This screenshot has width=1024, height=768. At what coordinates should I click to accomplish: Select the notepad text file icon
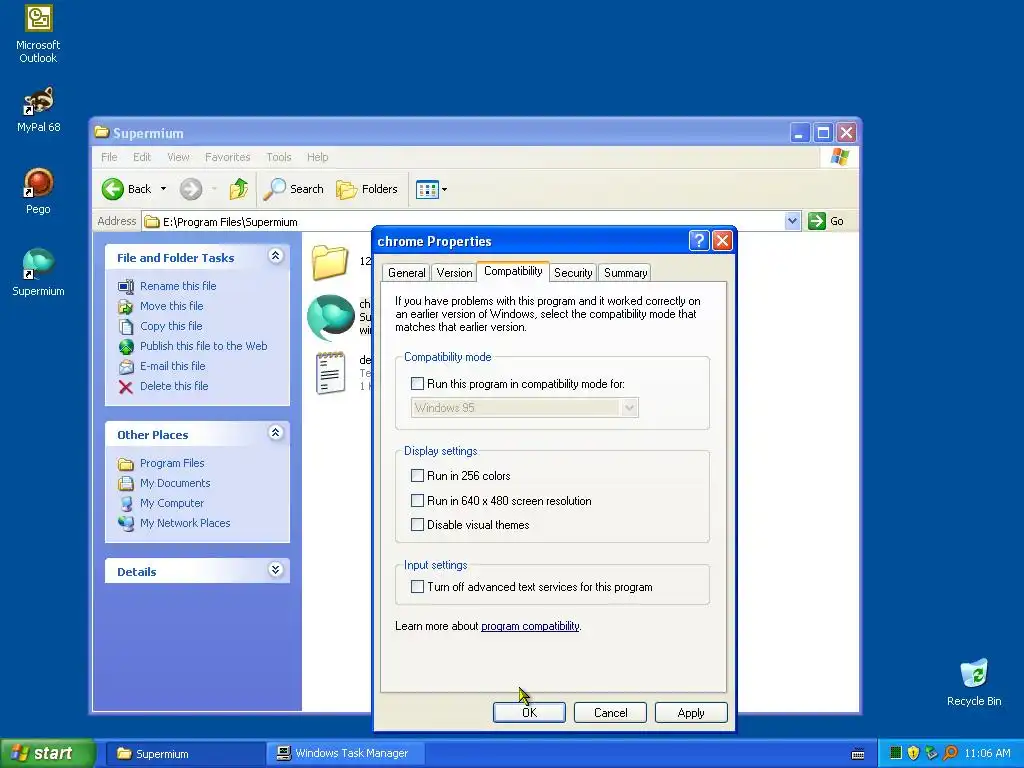tap(330, 373)
